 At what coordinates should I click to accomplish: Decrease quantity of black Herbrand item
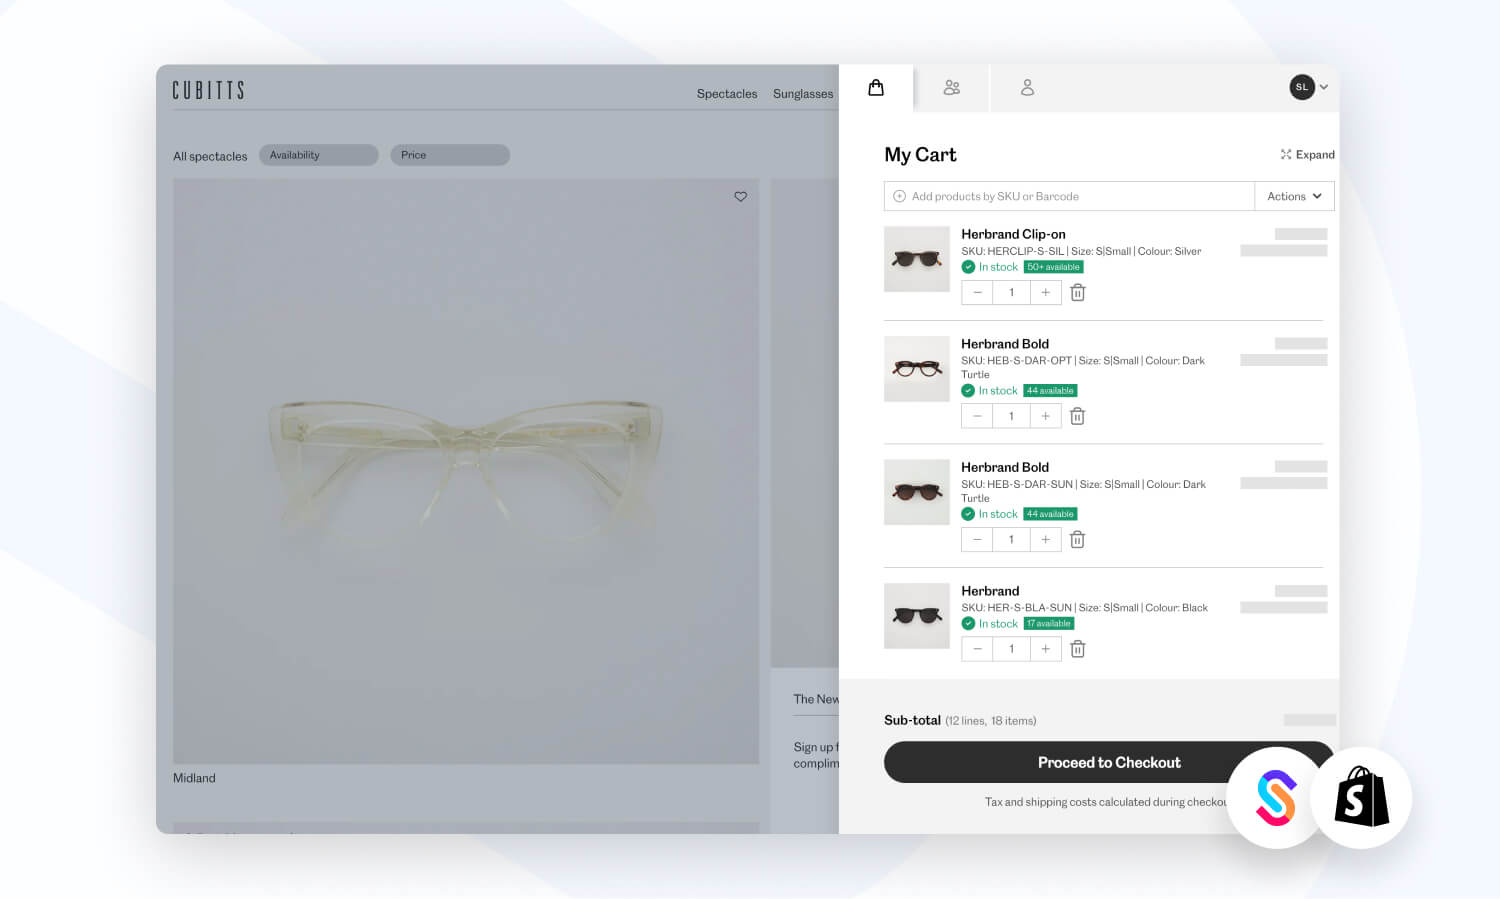tap(977, 650)
